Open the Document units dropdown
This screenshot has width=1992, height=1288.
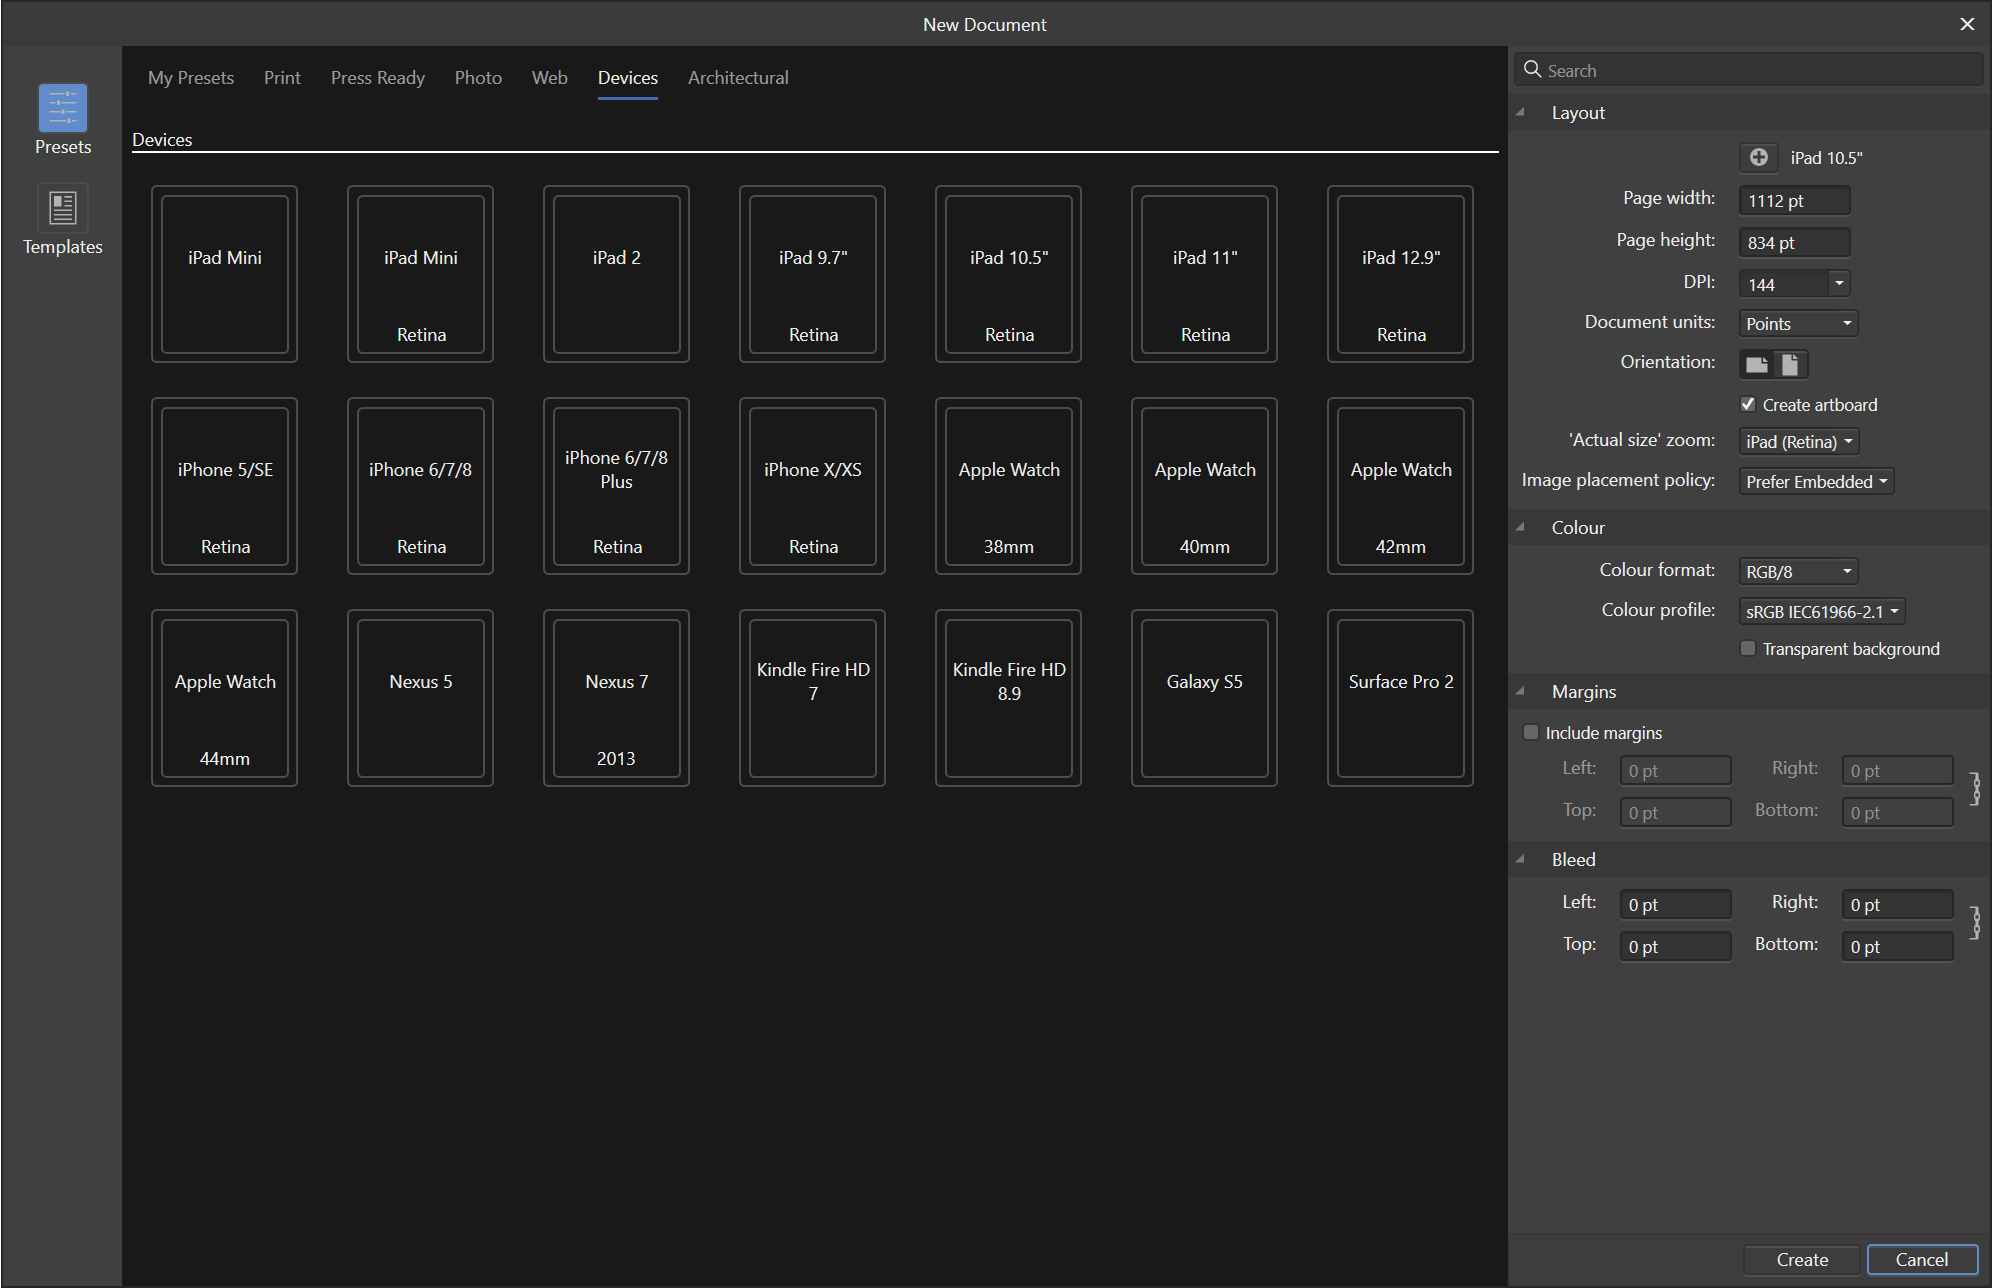[x=1798, y=323]
